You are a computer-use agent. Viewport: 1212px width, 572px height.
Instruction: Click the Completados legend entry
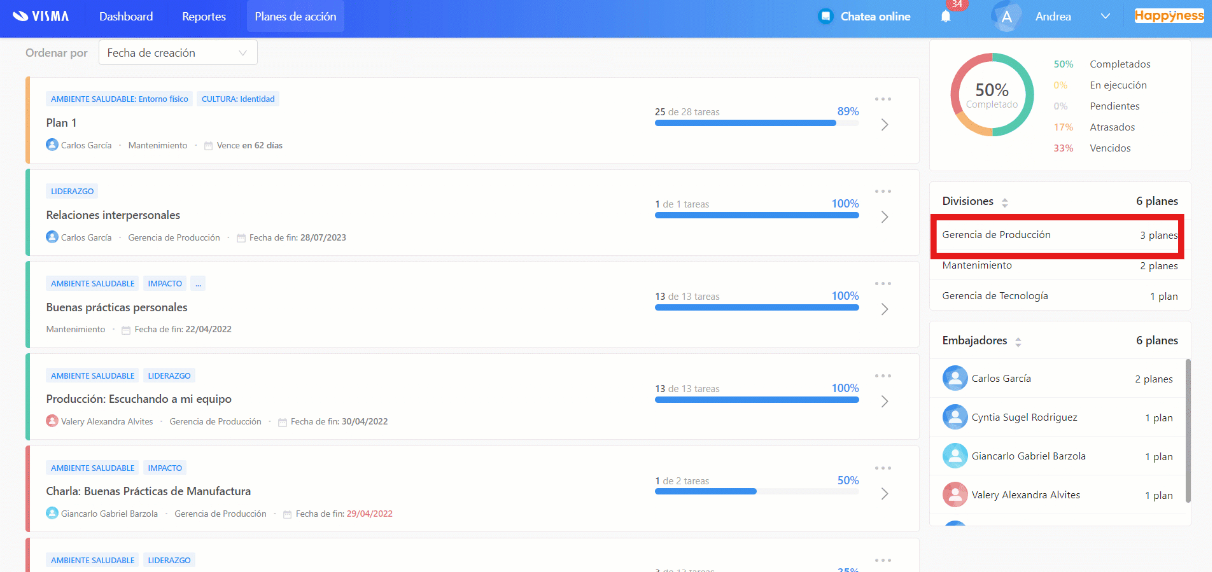pos(1120,64)
